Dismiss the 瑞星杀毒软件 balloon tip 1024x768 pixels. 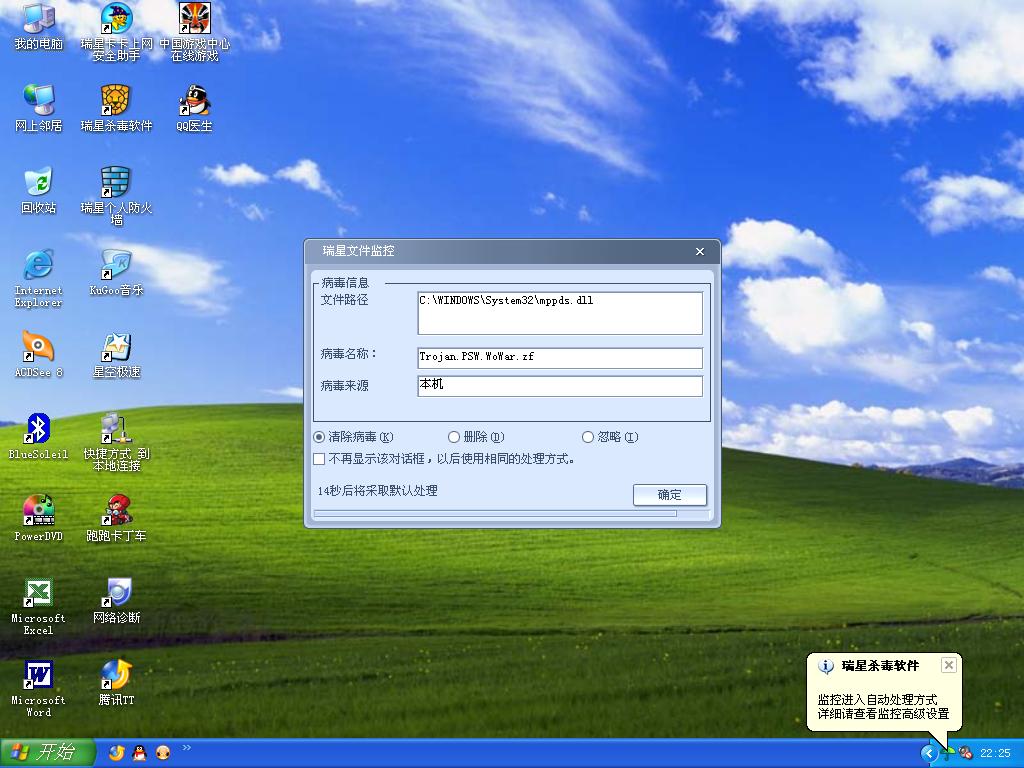pos(949,665)
